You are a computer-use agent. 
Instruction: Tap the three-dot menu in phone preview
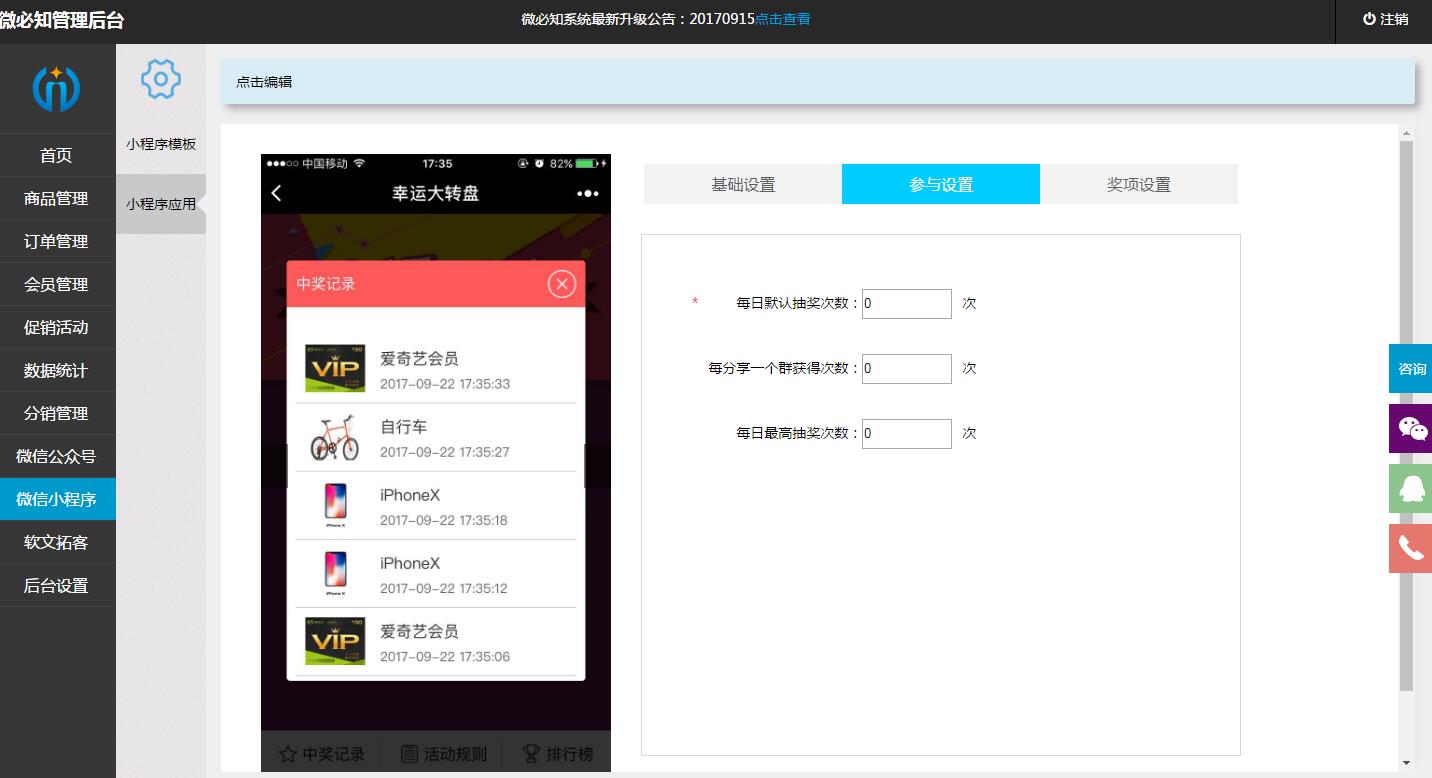click(588, 194)
